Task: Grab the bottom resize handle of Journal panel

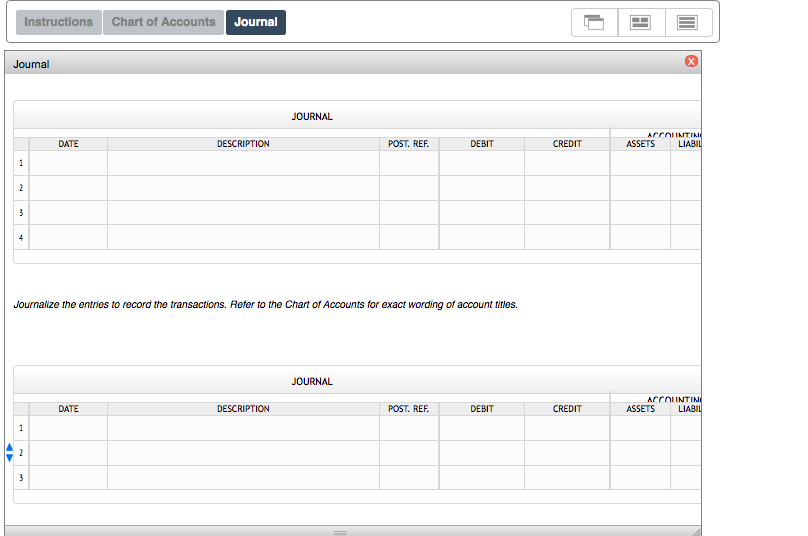Action: [x=340, y=532]
